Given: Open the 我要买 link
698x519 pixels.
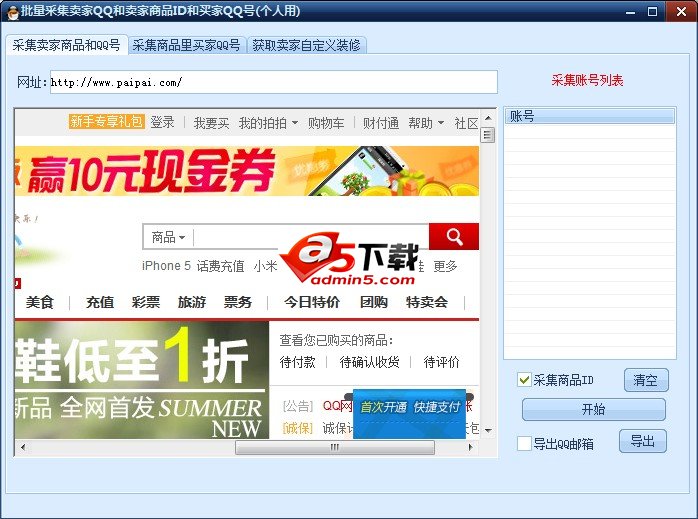Looking at the screenshot, I should click(211, 123).
